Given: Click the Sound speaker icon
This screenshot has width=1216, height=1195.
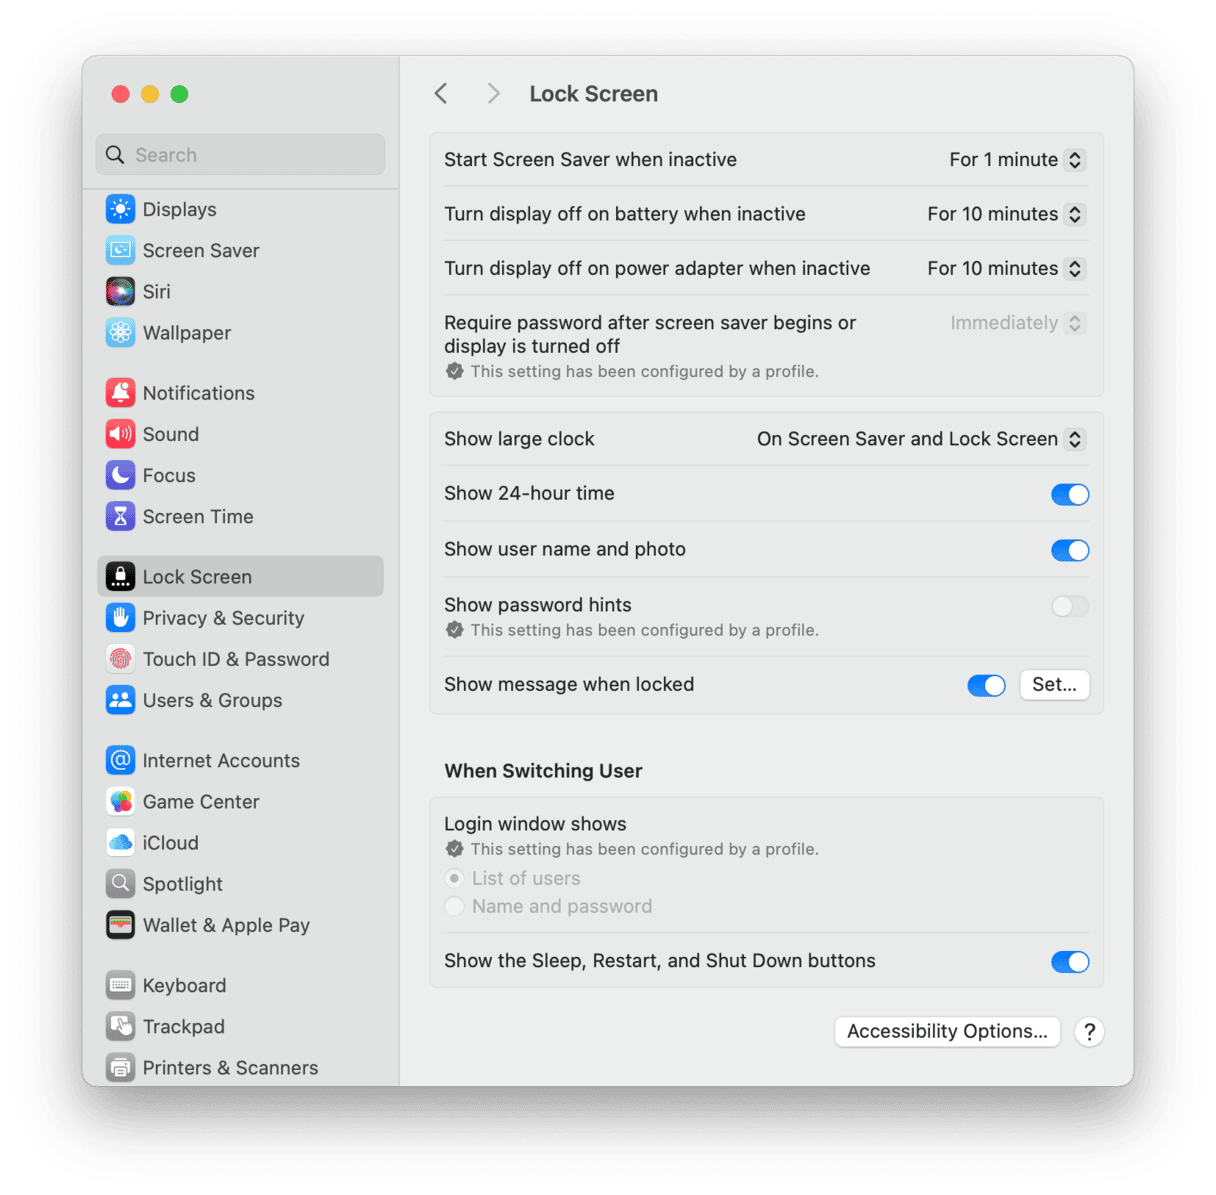Looking at the screenshot, I should (x=120, y=434).
